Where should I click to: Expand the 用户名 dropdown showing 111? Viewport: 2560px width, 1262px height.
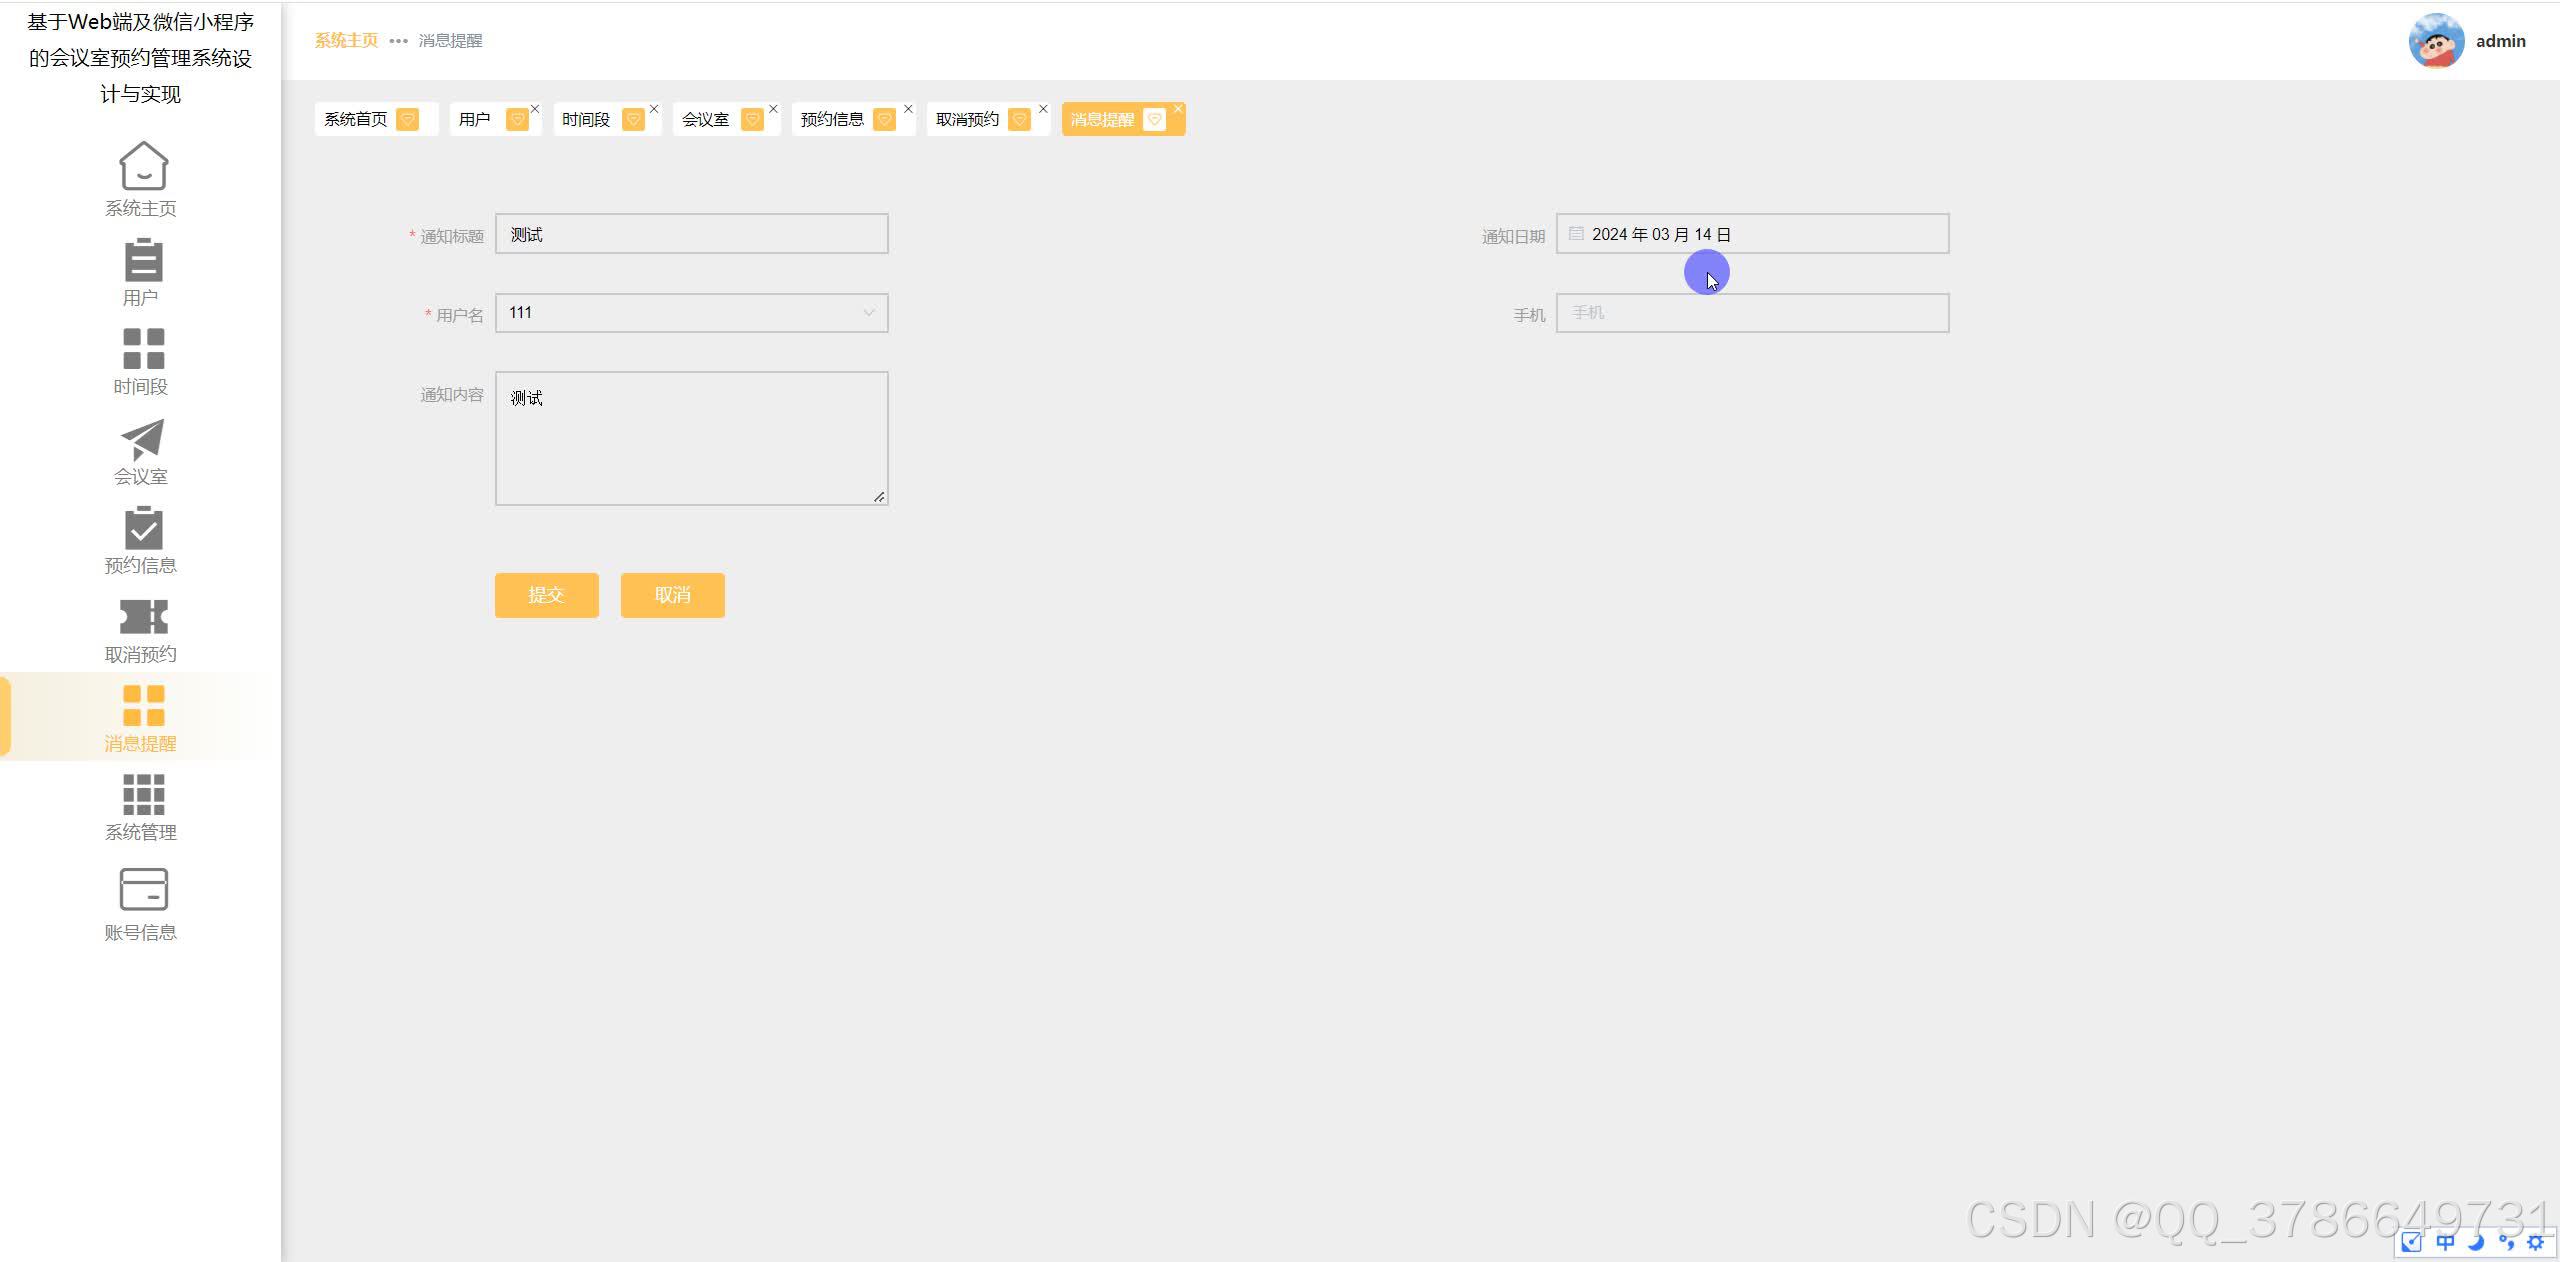(x=691, y=313)
